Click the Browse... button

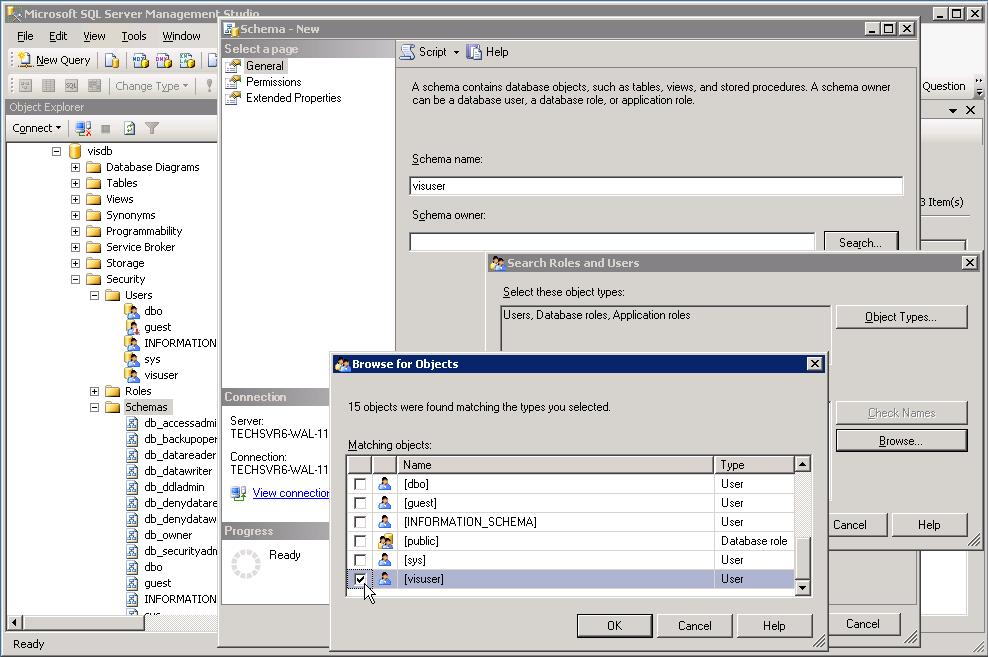coord(901,441)
